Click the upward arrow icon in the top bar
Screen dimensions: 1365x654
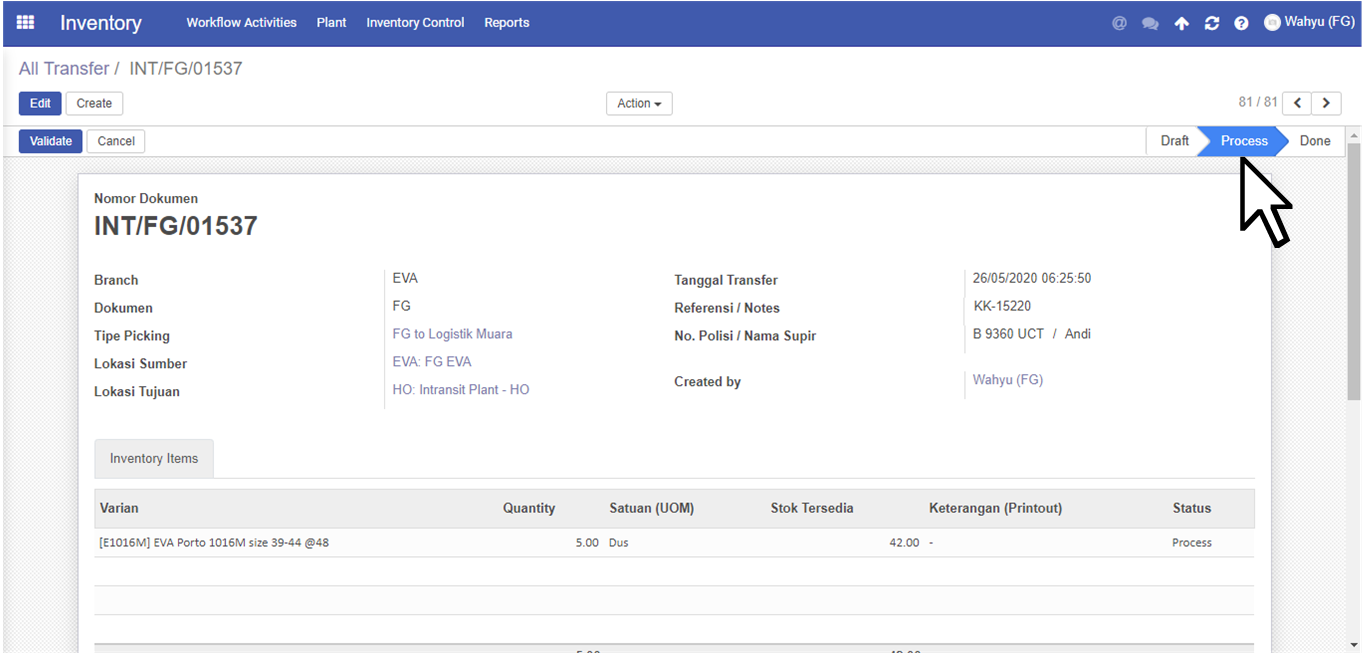(x=1181, y=23)
